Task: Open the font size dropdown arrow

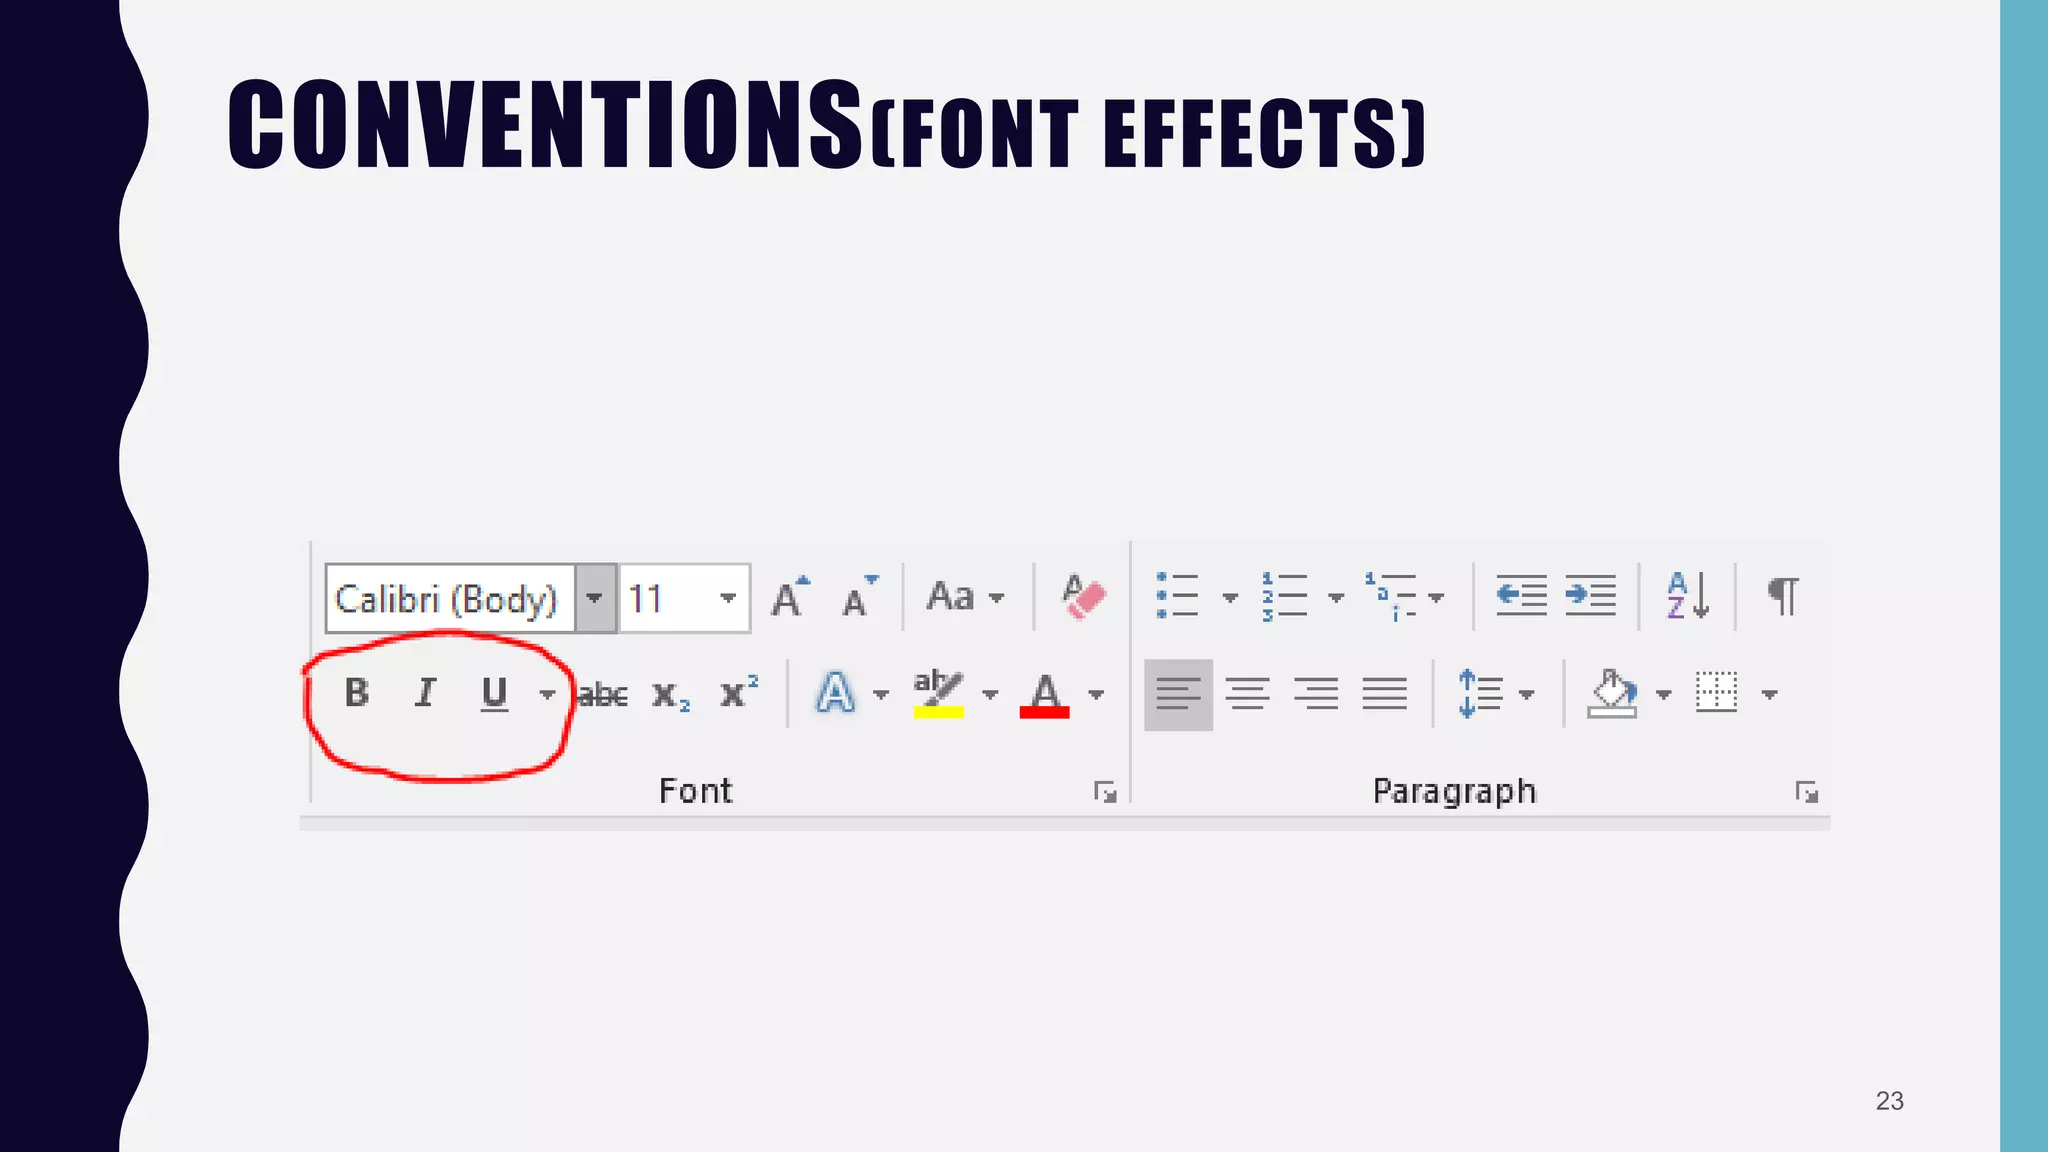Action: (728, 598)
